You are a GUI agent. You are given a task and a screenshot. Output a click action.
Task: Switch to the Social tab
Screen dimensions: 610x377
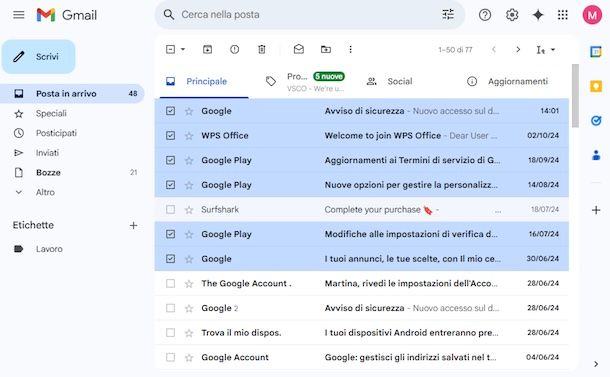[x=400, y=81]
